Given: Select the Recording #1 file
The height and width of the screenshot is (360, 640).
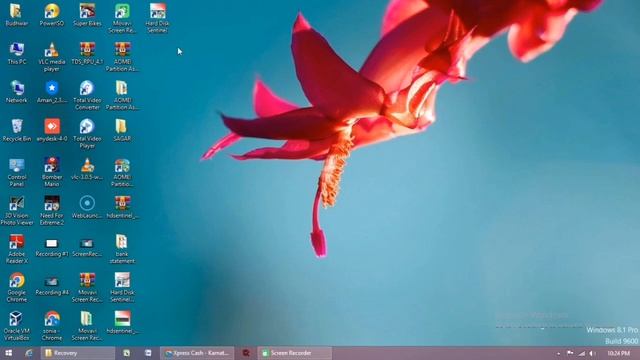Looking at the screenshot, I should pyautogui.click(x=52, y=247).
